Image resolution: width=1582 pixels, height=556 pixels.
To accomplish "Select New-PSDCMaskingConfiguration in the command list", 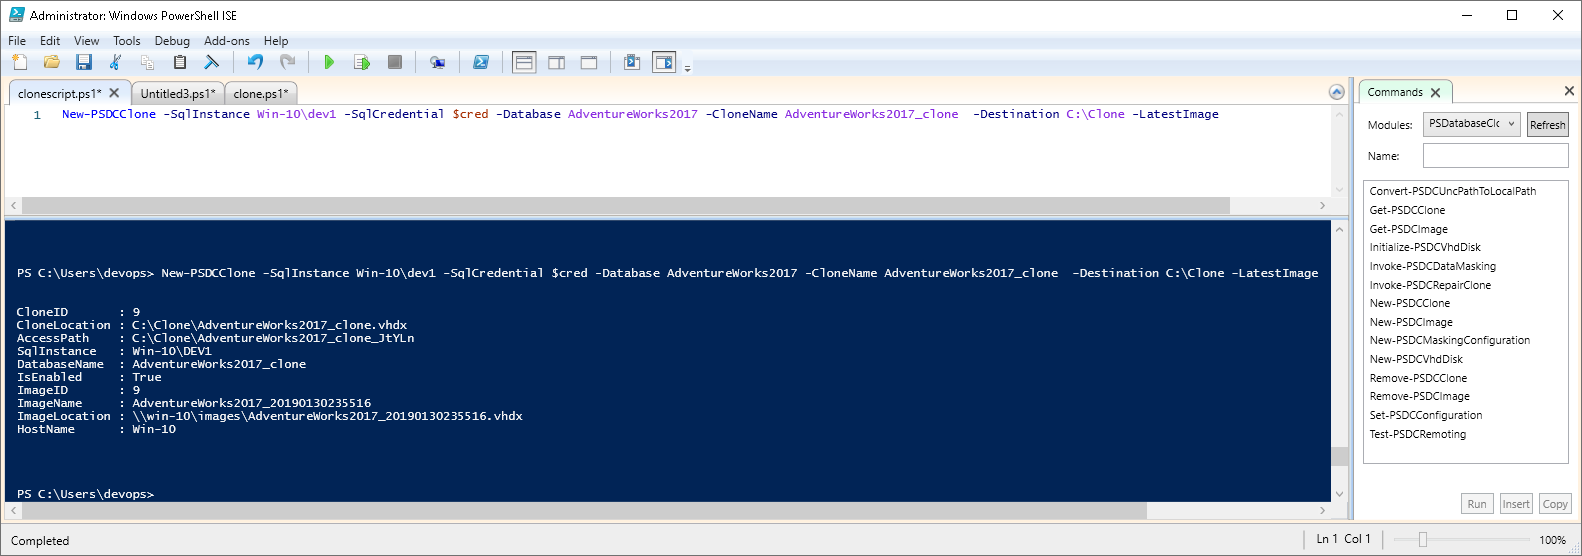I will tap(1449, 340).
